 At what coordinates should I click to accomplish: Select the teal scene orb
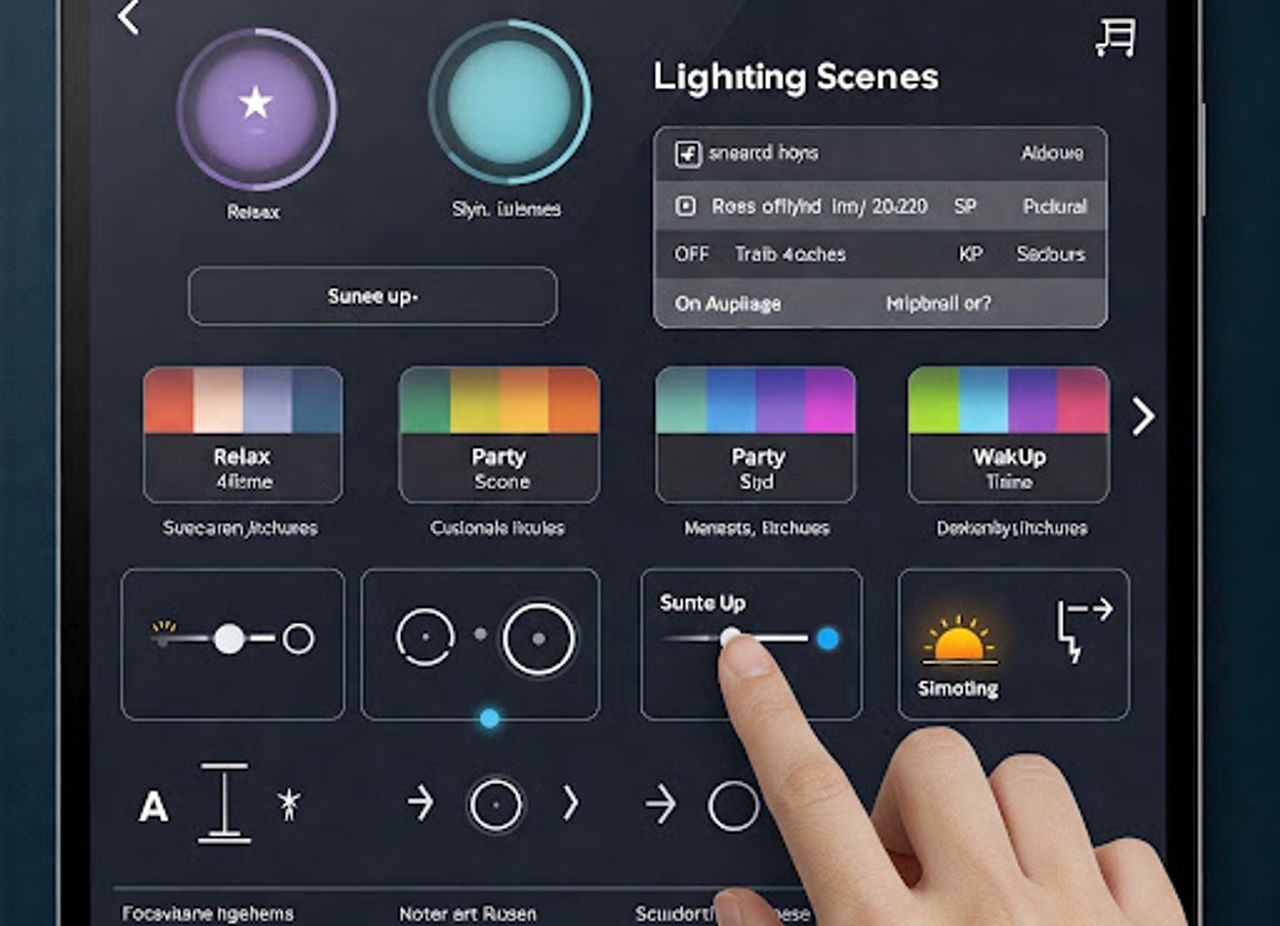509,103
